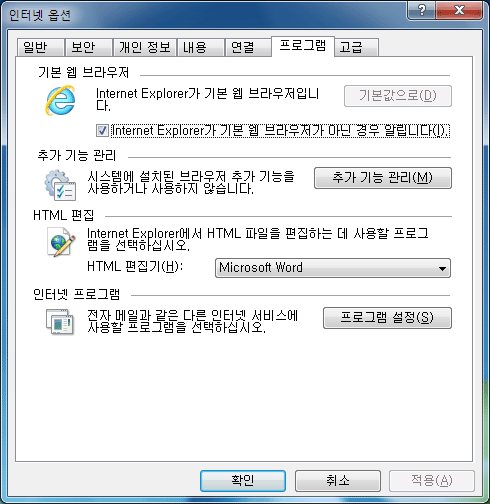Image resolution: width=490 pixels, height=504 pixels.
Task: Open the 개인 정보 tab
Action: [x=145, y=47]
